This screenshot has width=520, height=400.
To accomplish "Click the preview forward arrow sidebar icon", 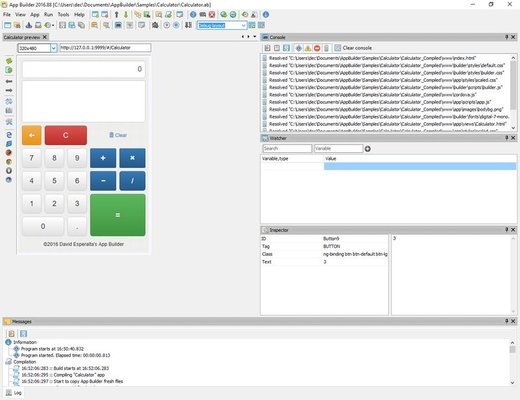I will [x=9, y=90].
